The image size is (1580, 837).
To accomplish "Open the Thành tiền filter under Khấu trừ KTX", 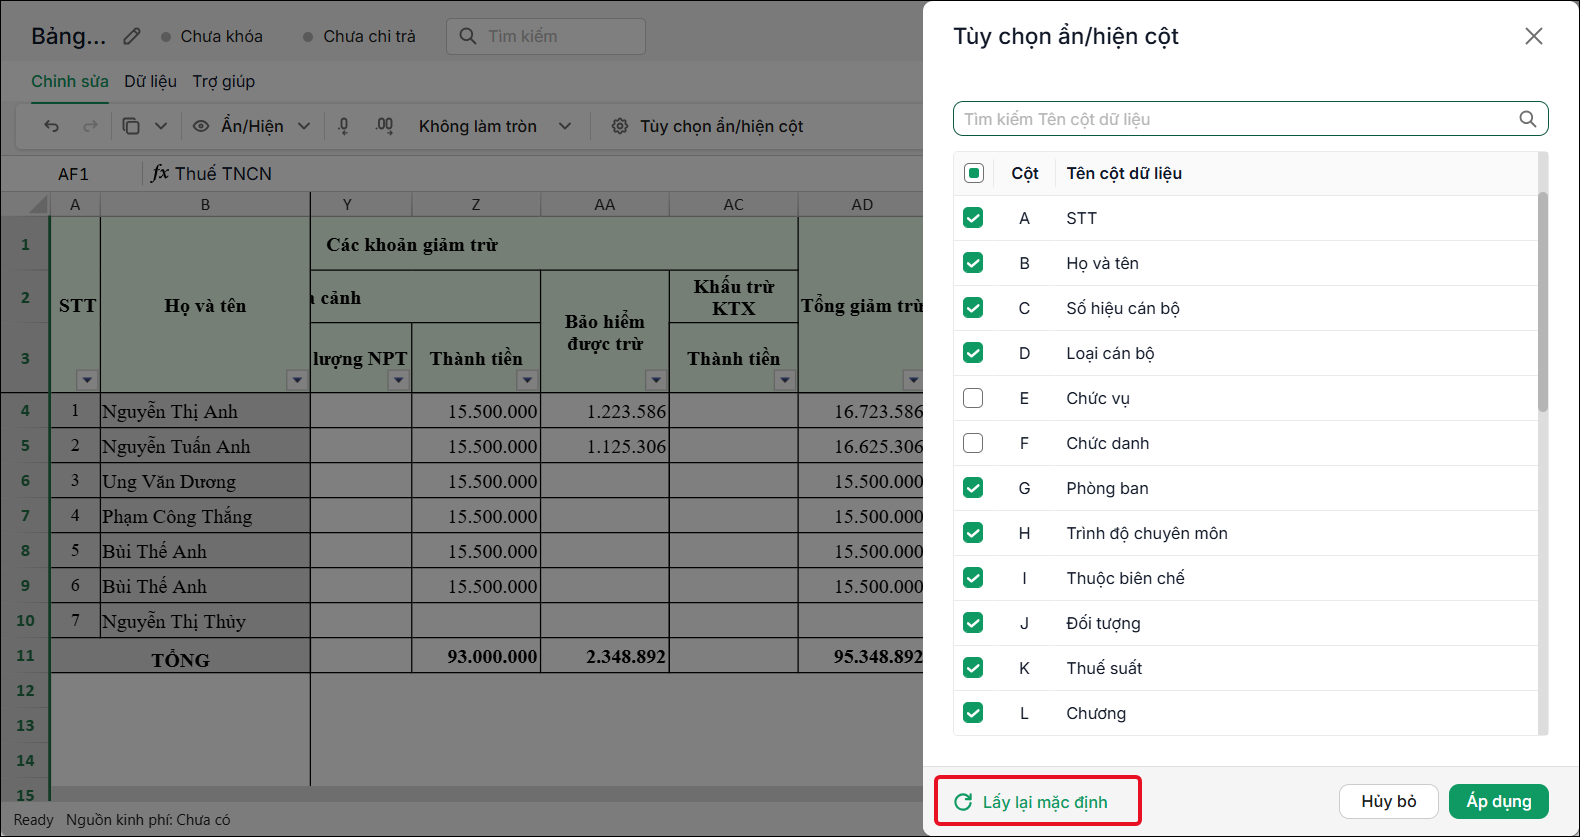I will click(785, 380).
